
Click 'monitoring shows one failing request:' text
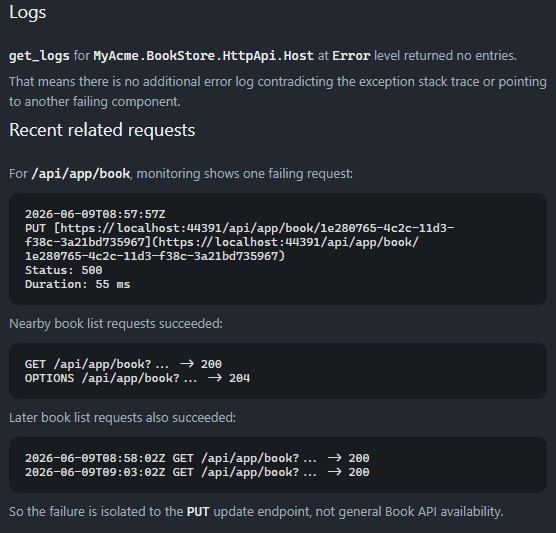tap(245, 174)
